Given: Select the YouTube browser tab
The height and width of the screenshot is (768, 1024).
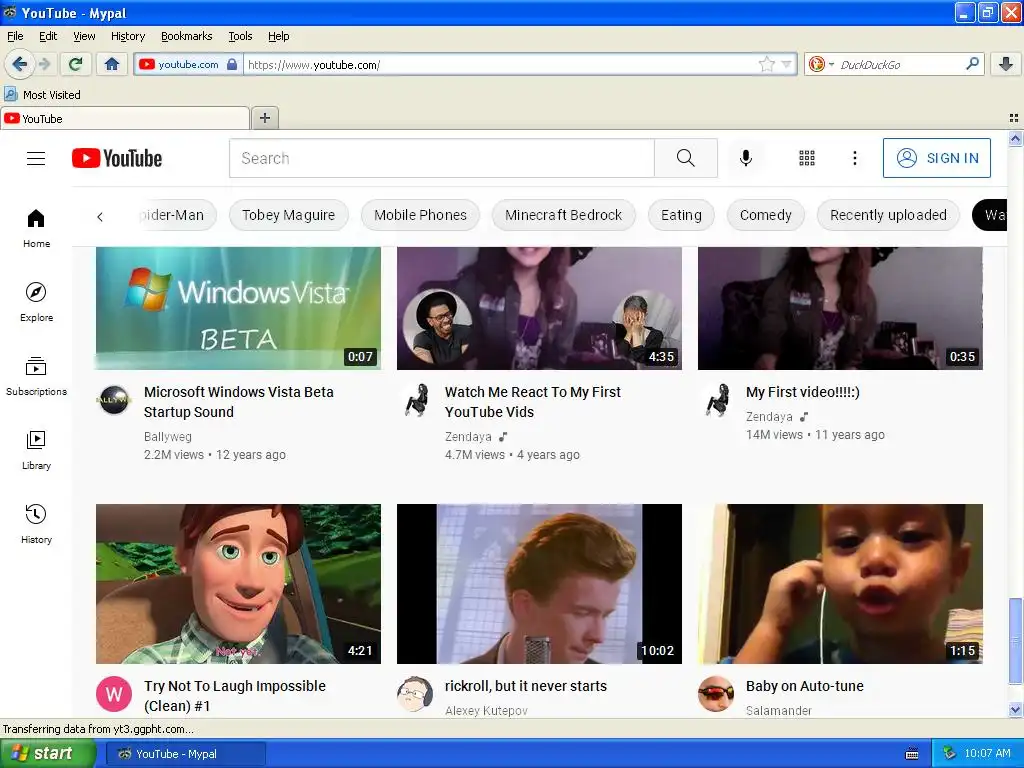Looking at the screenshot, I should click(125, 118).
